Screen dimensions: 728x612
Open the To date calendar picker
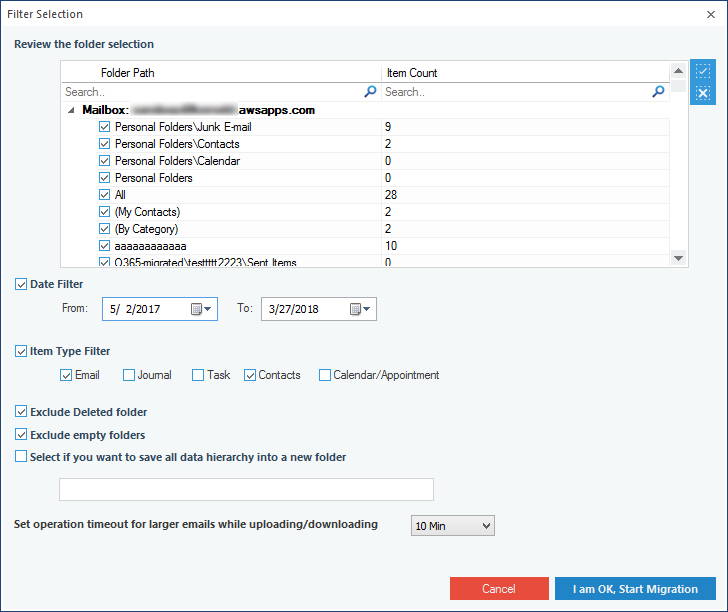click(361, 310)
